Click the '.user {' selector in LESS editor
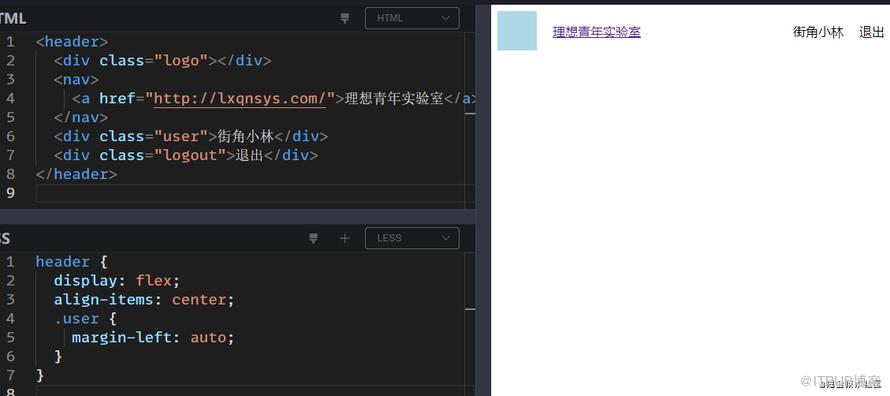 tap(86, 319)
